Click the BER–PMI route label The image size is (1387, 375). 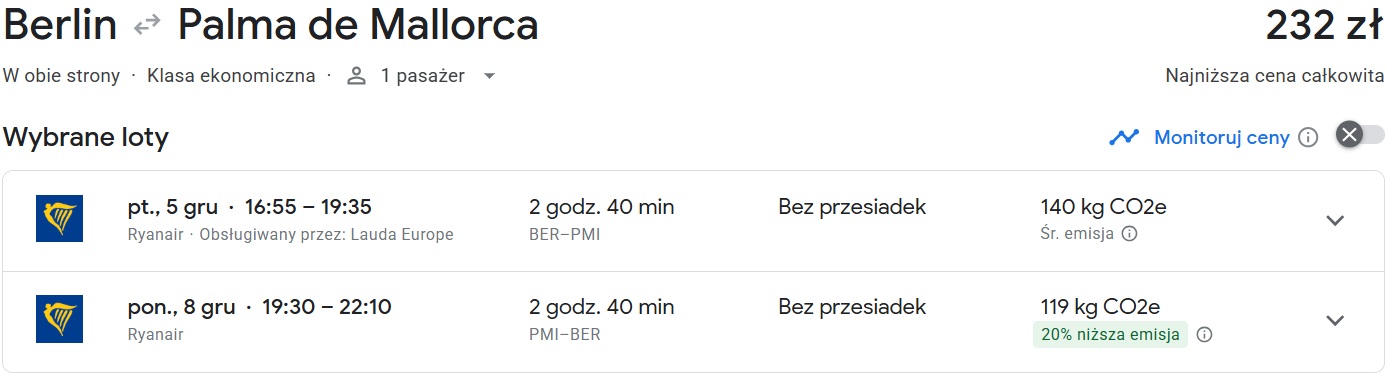(x=565, y=235)
